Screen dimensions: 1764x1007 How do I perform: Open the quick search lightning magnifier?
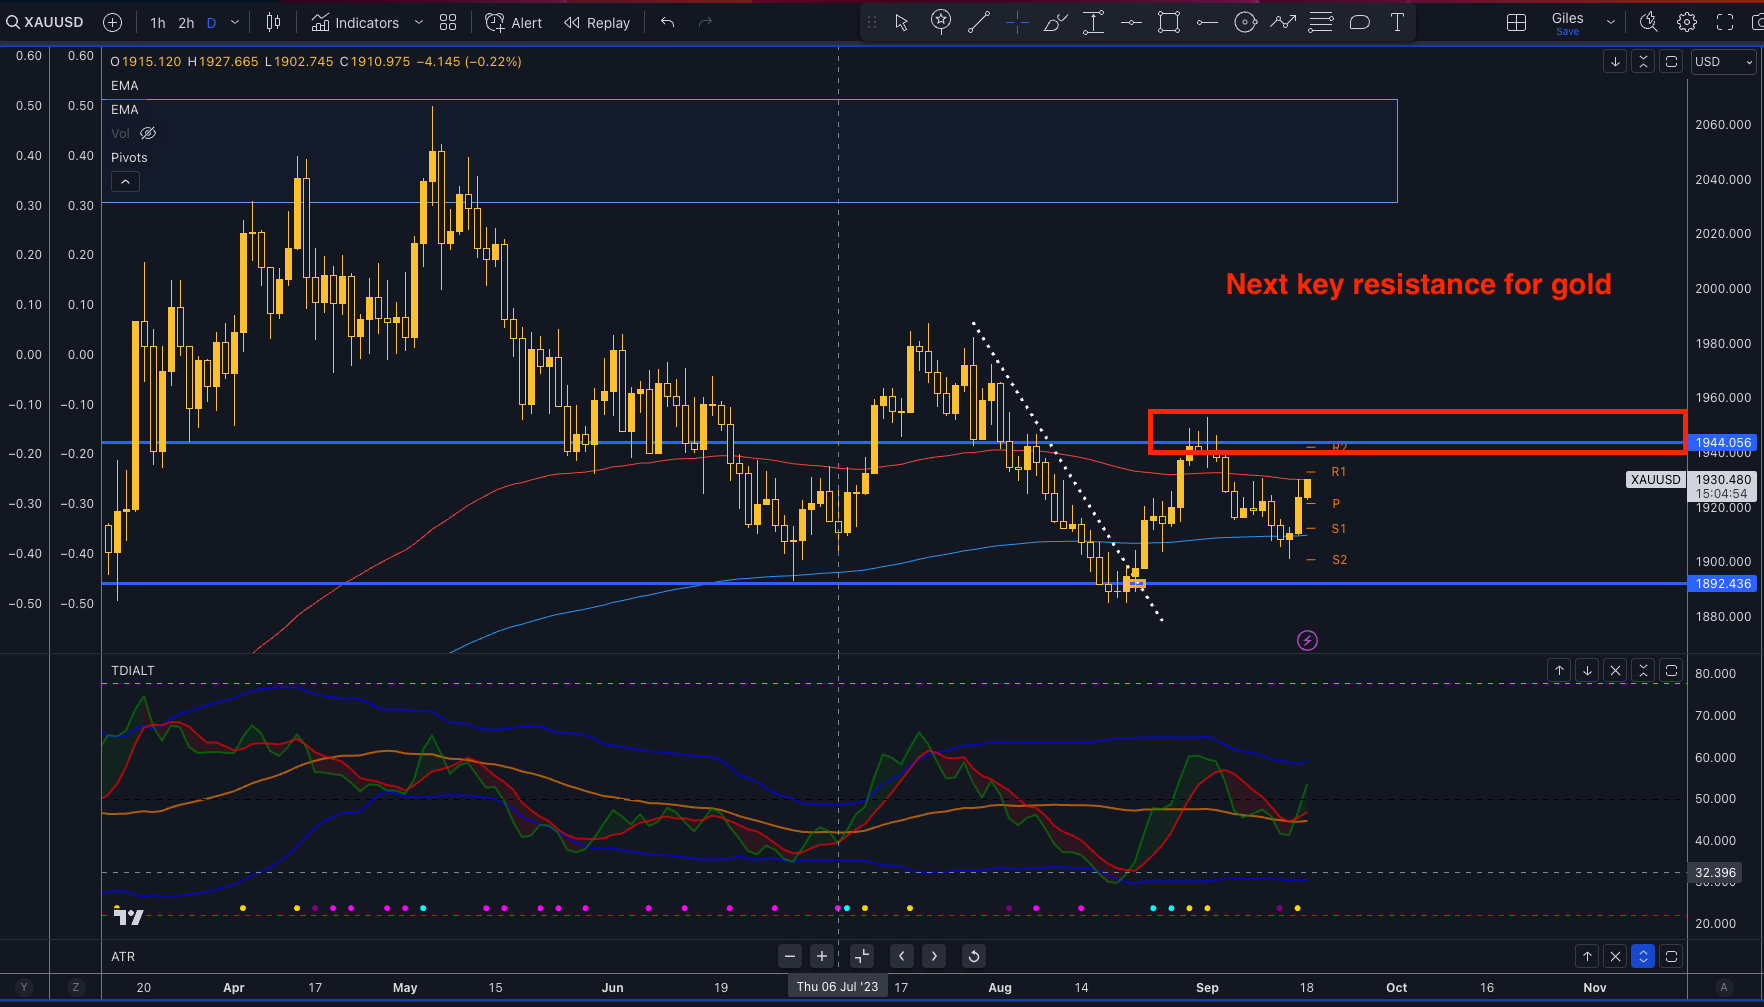(1649, 22)
